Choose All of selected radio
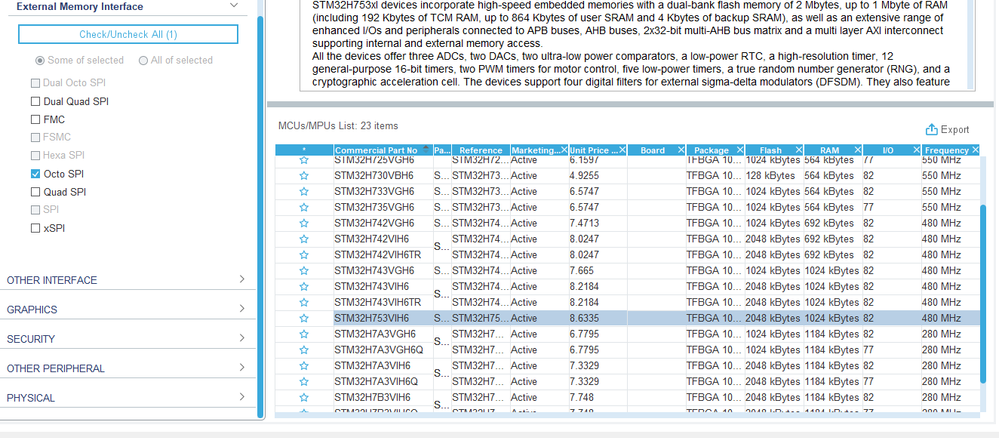This screenshot has height=438, width=999. pos(143,61)
